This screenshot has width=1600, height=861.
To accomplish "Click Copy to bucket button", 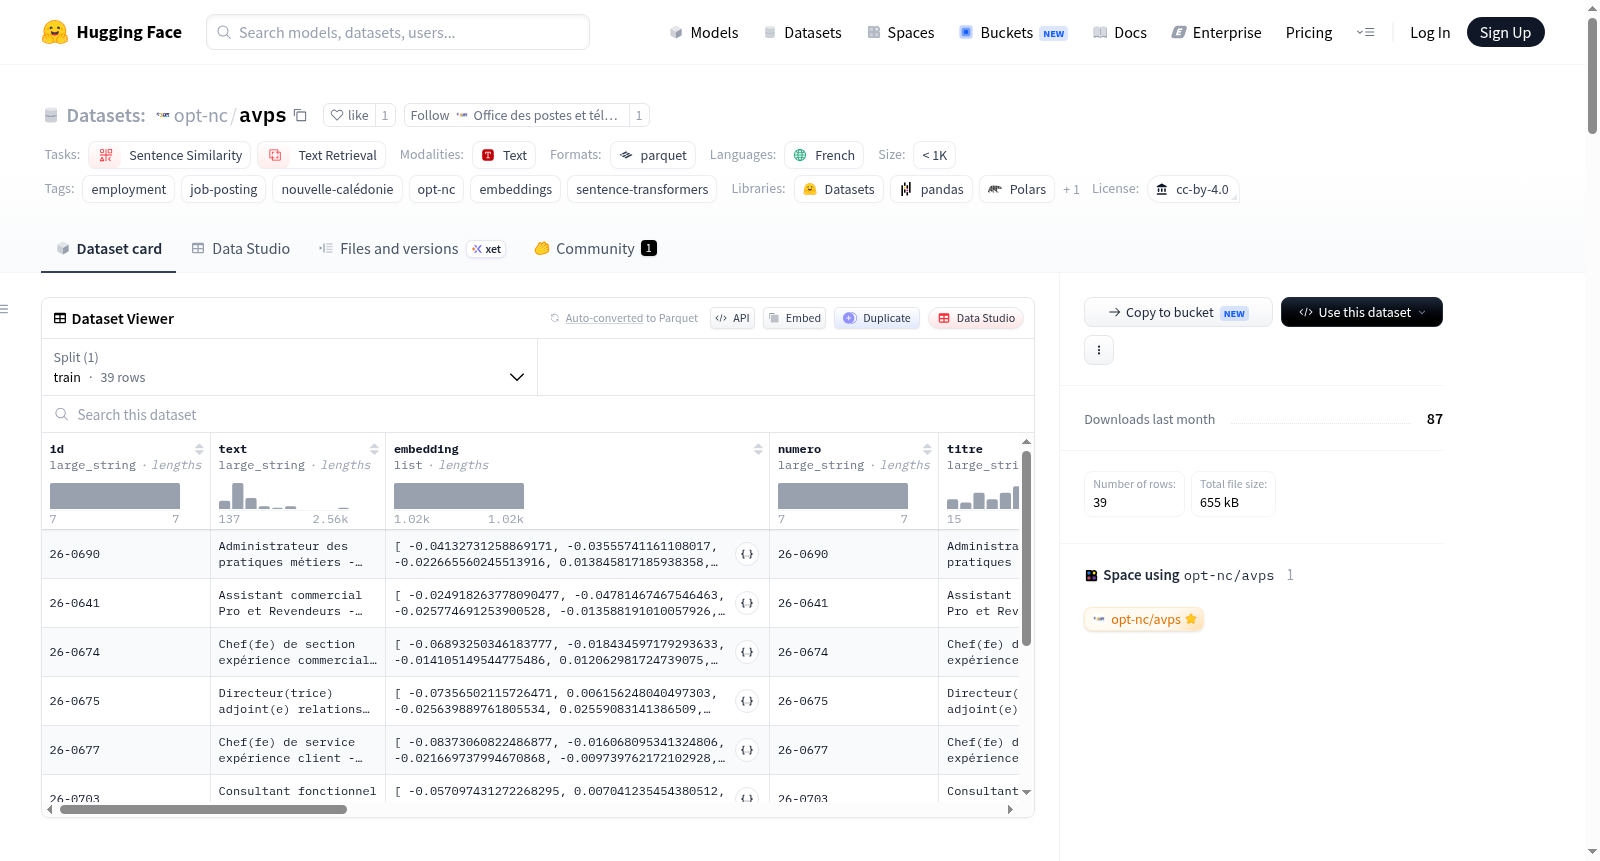I will pyautogui.click(x=1178, y=312).
